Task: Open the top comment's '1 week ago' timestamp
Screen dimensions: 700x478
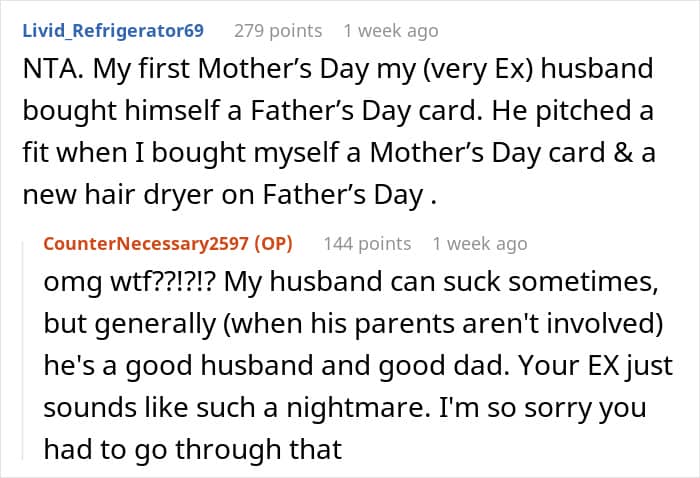Action: [391, 31]
